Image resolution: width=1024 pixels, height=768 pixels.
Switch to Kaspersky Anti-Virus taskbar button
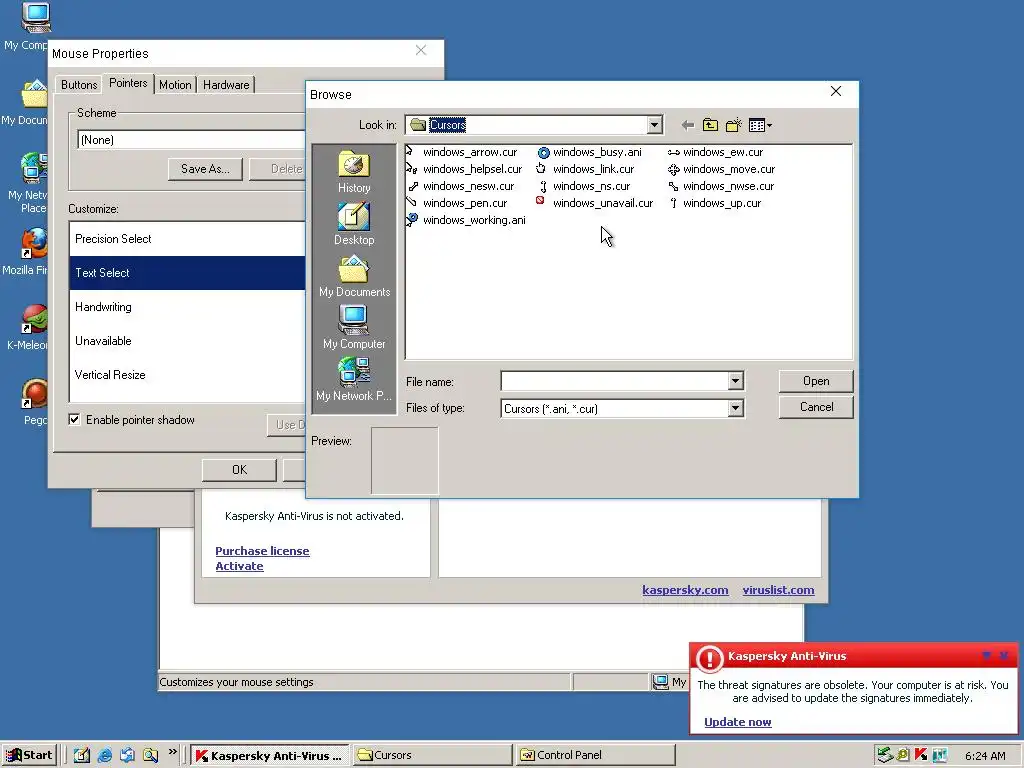point(270,756)
